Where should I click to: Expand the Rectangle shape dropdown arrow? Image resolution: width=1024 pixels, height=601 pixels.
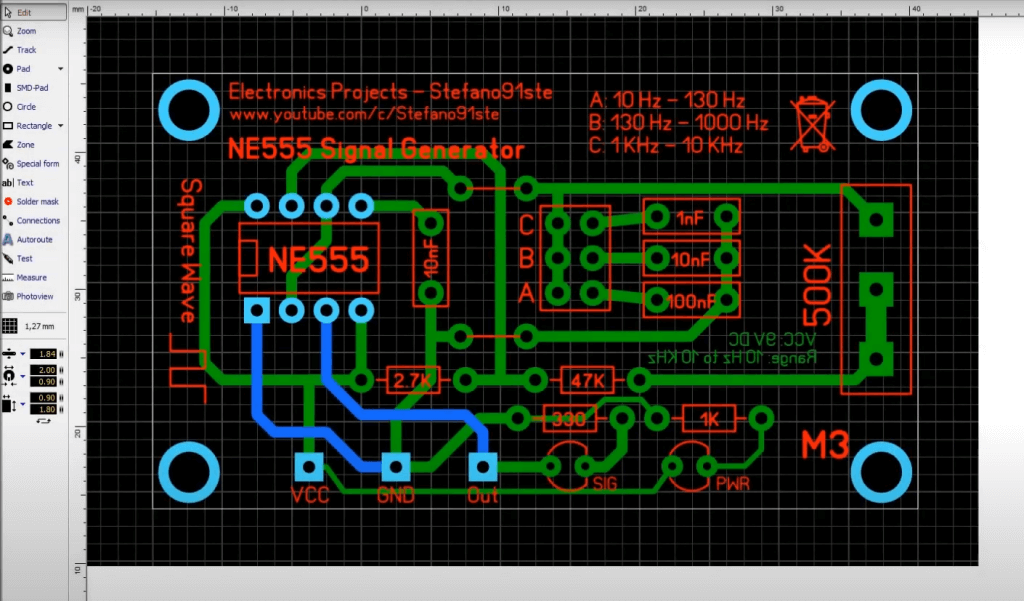click(61, 126)
